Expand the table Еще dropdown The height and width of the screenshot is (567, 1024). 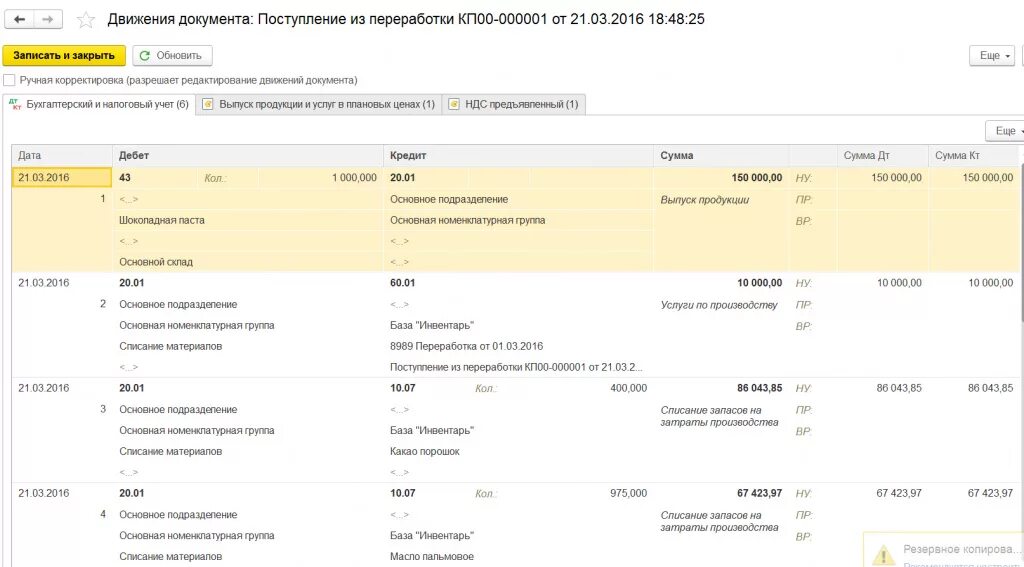pos(1004,131)
